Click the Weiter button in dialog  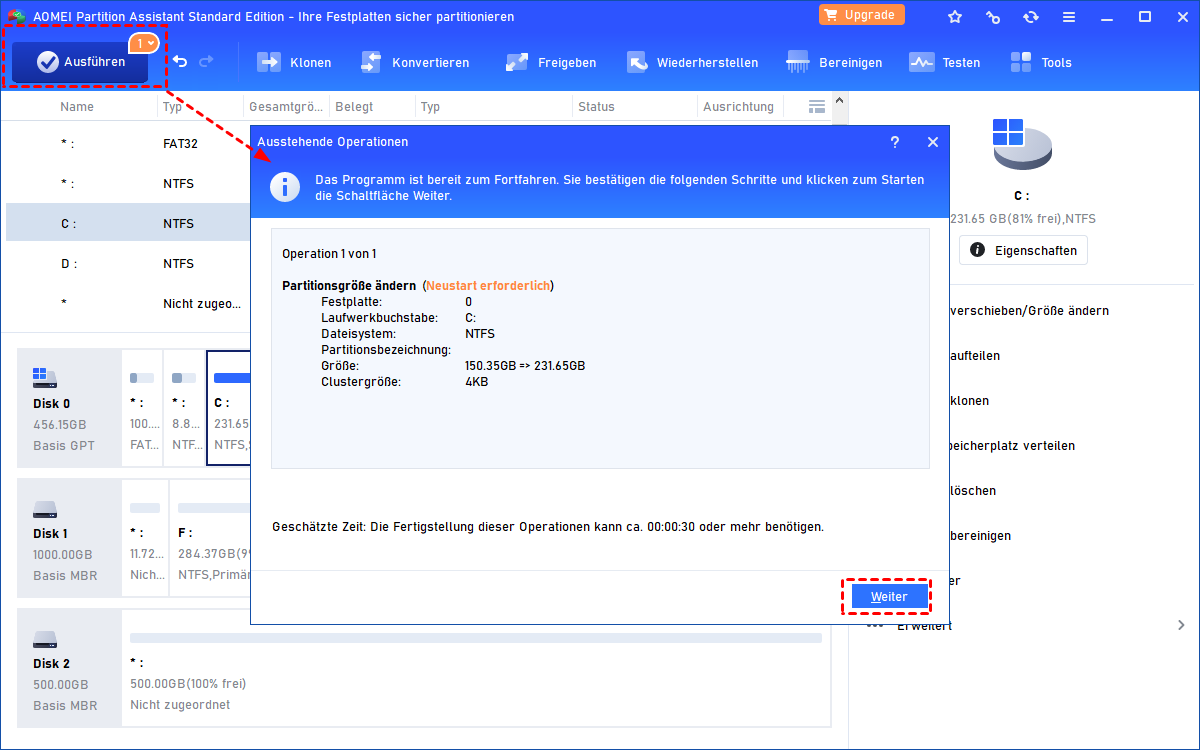[889, 596]
